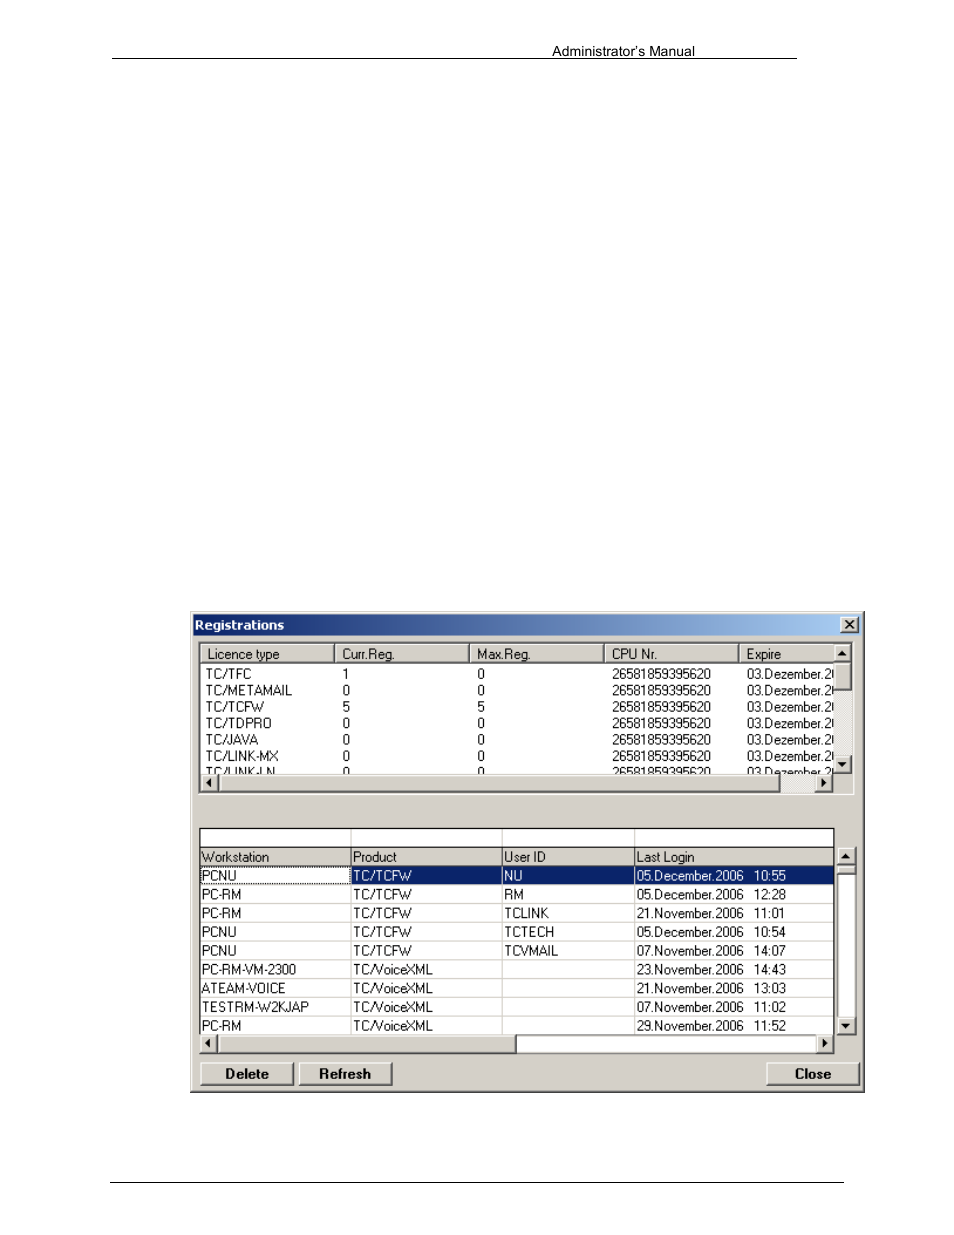Select the TC/JAVA licence row
This screenshot has height=1235, width=954.
coord(517,740)
